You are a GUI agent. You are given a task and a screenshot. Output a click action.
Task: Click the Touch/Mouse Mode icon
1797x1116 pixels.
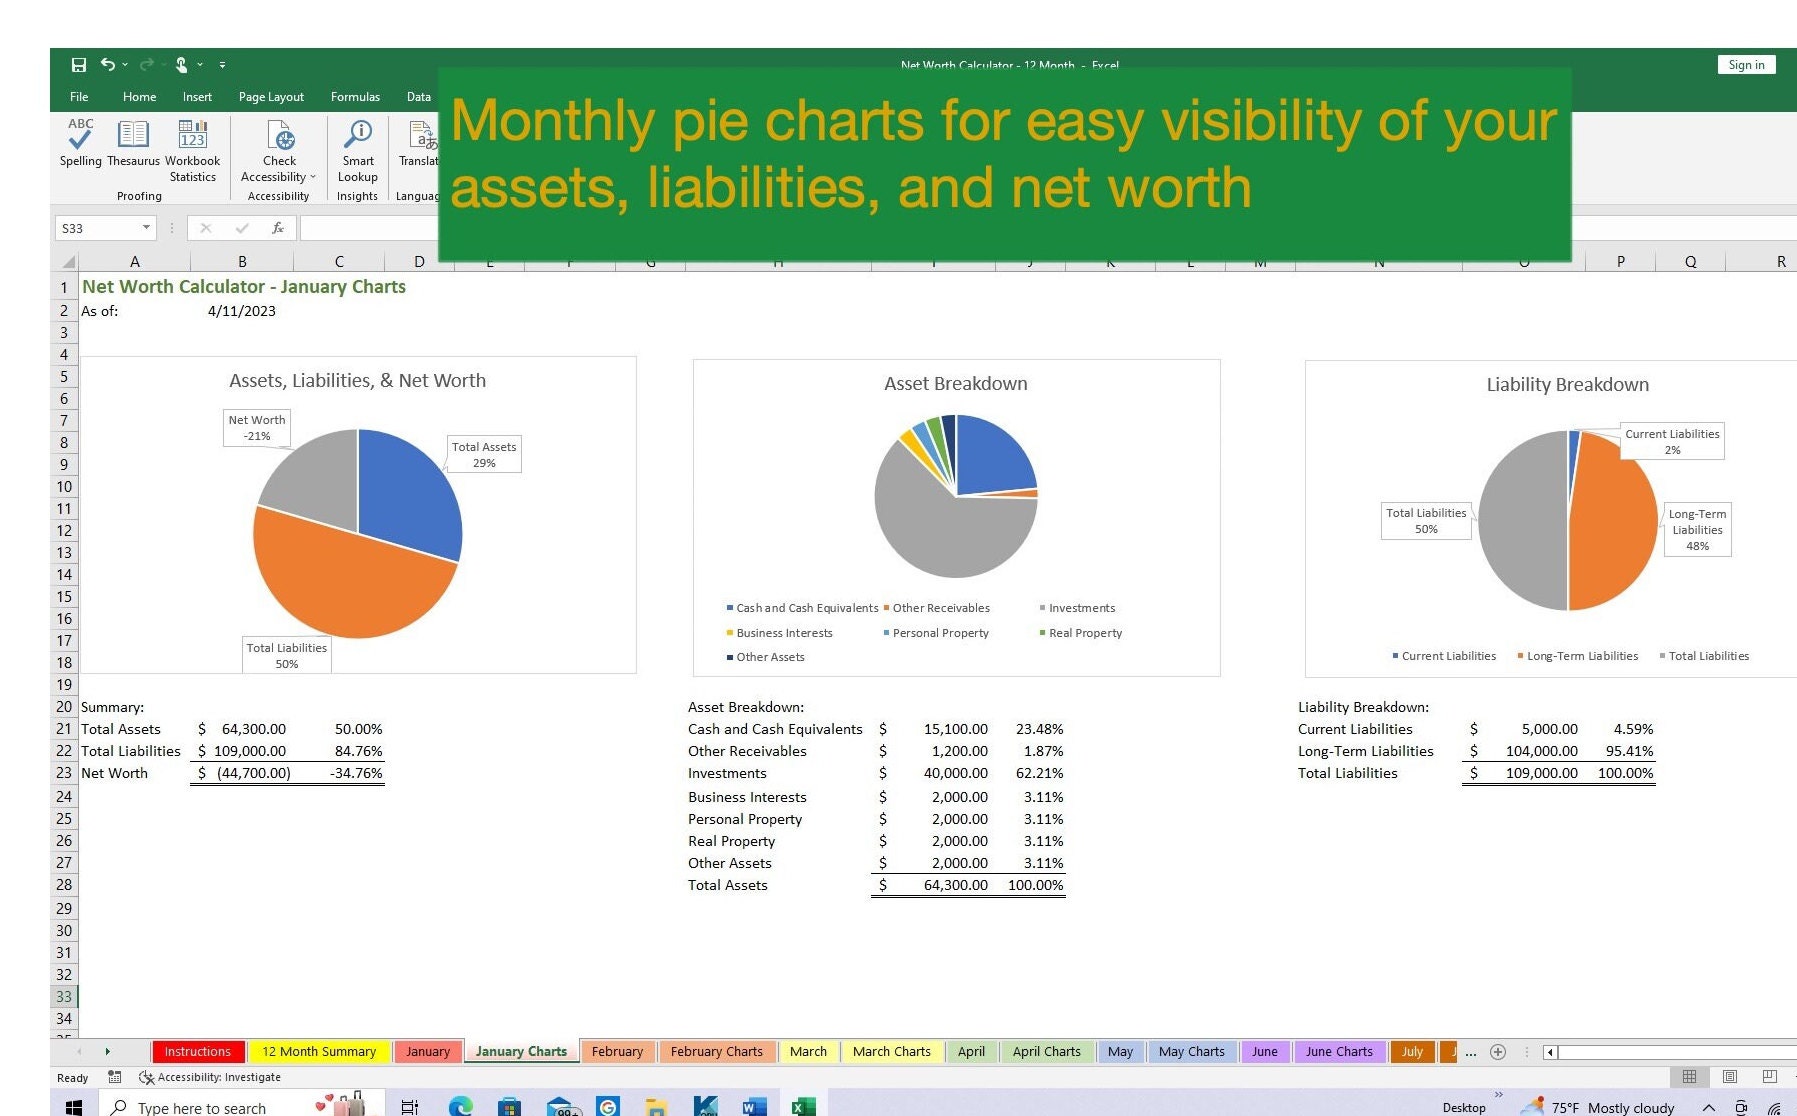tap(181, 65)
